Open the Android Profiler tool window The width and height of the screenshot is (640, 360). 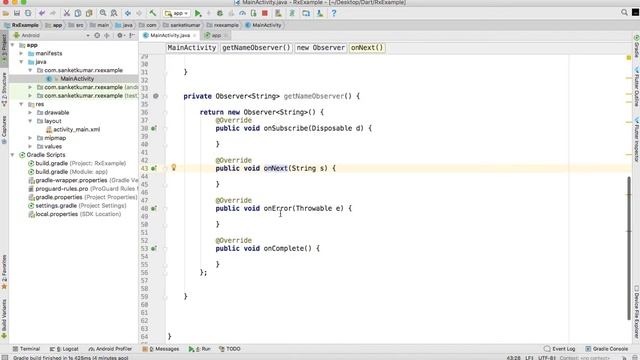pyautogui.click(x=110, y=349)
